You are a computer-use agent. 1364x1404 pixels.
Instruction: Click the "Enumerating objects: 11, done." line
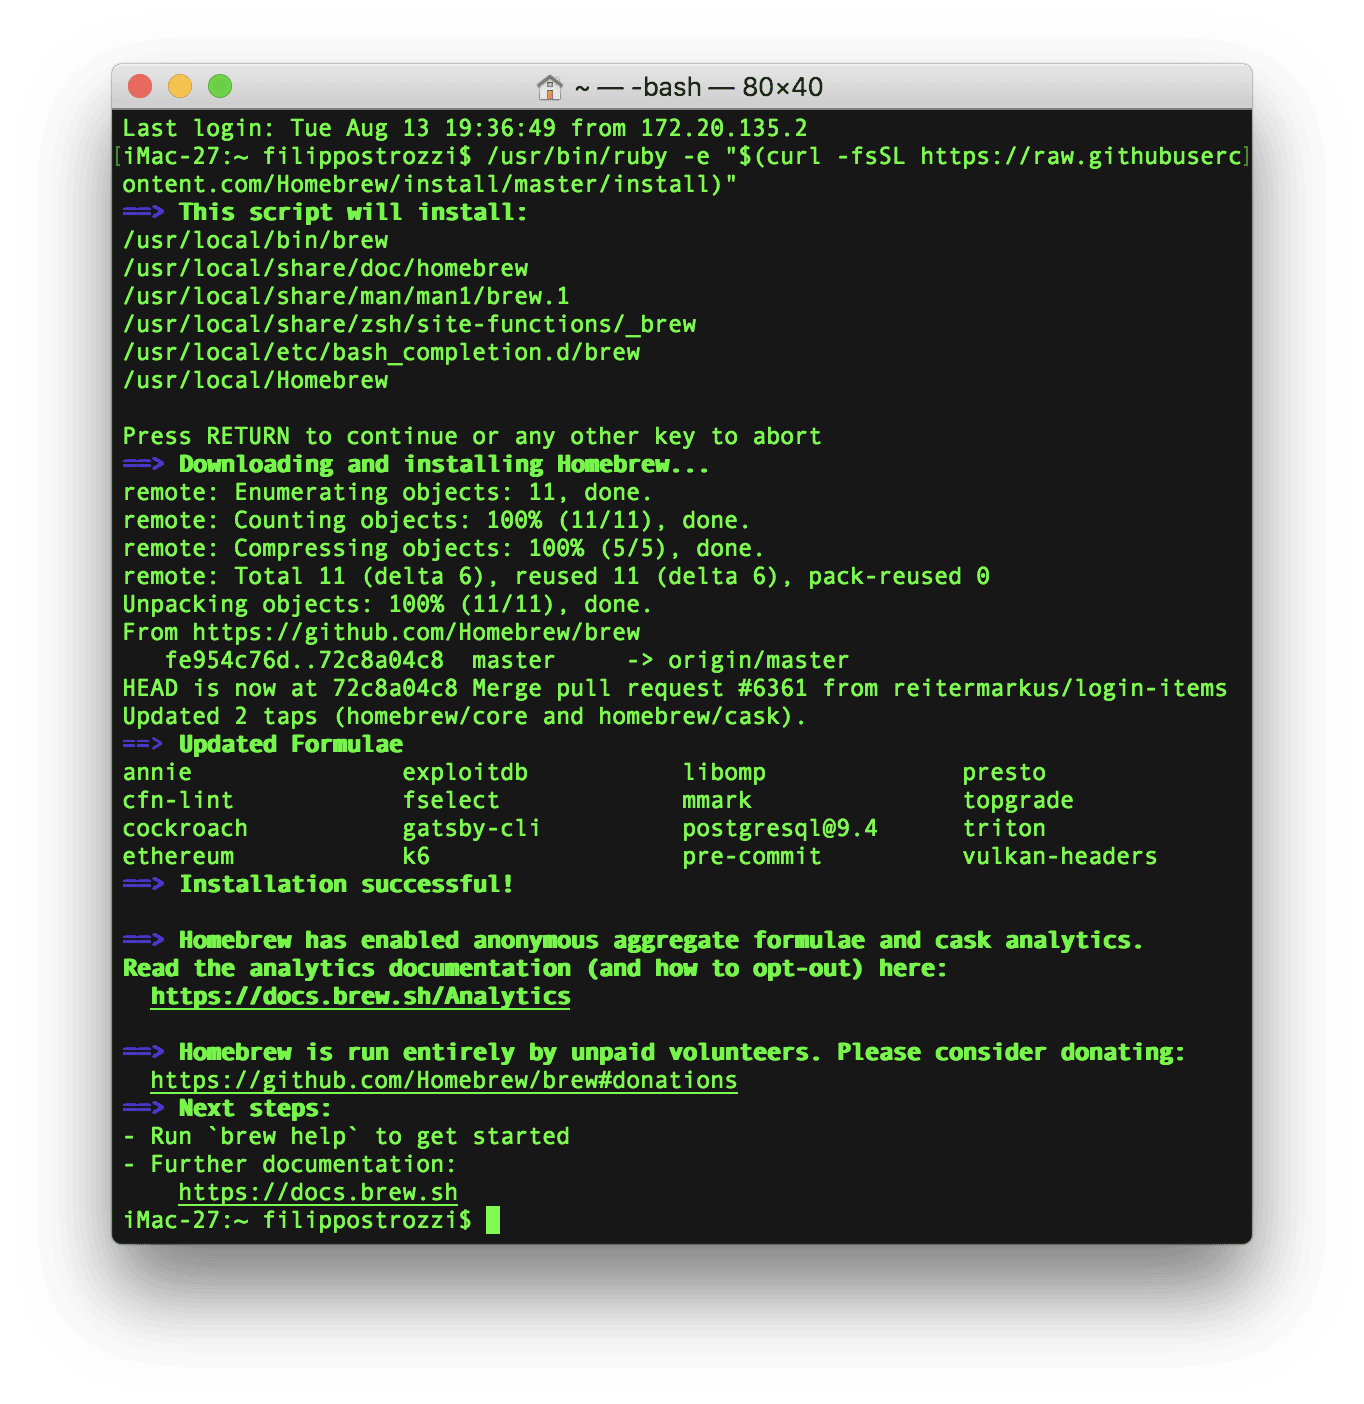[x=388, y=493]
